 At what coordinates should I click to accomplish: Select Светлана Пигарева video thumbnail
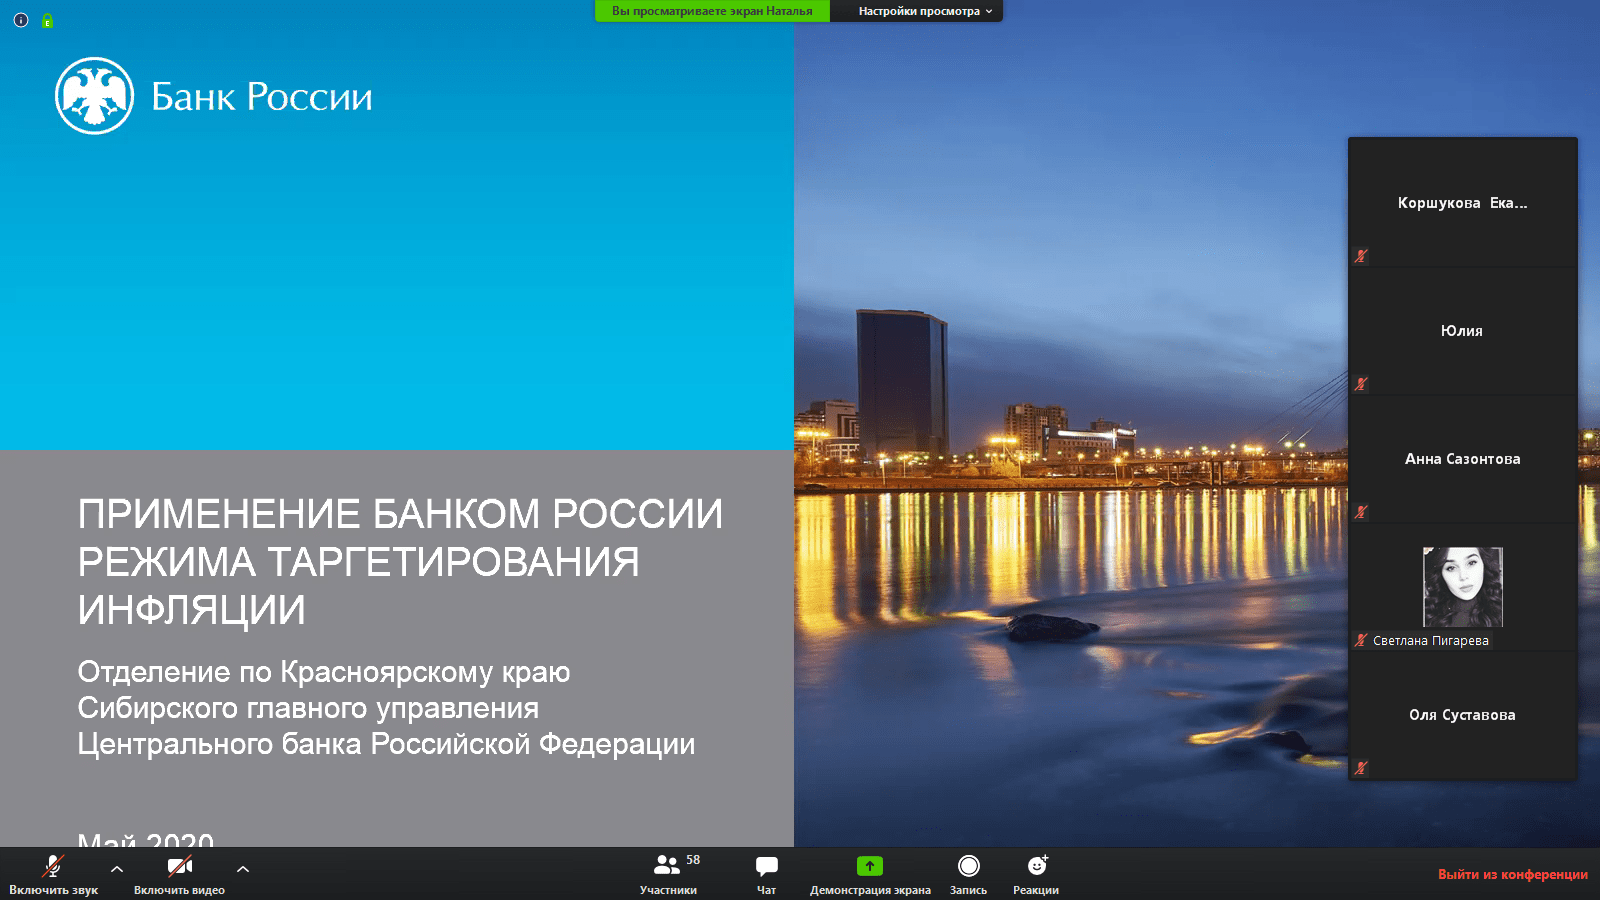click(1463, 587)
